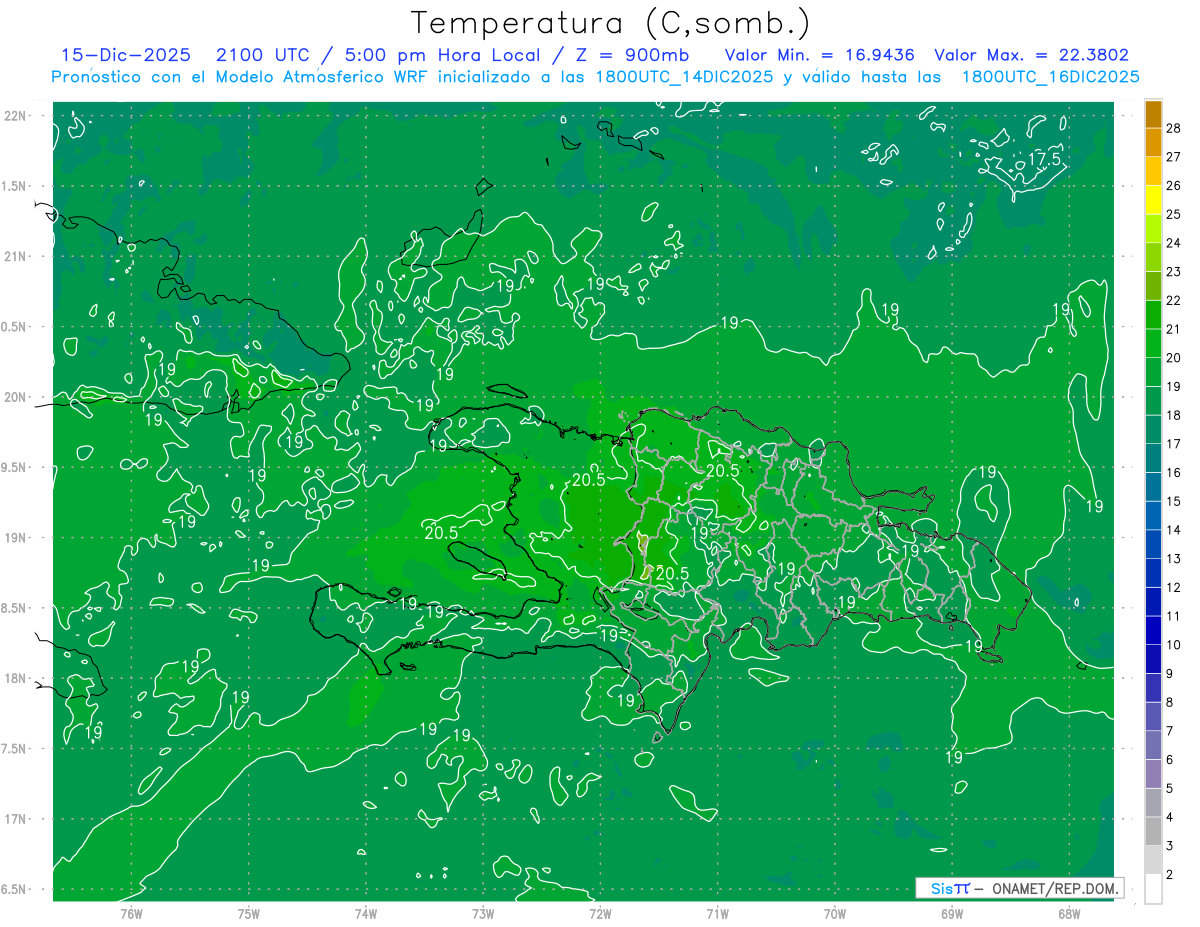
Task: Click the yellow legend swatch between 25 and 26
Action: tap(1154, 200)
